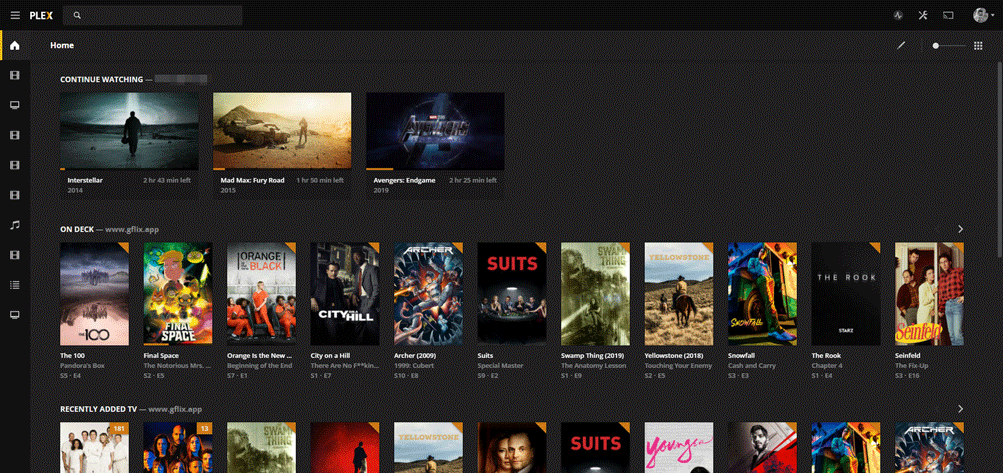
Task: Open the Music library icon in the sidebar
Action: click(15, 225)
